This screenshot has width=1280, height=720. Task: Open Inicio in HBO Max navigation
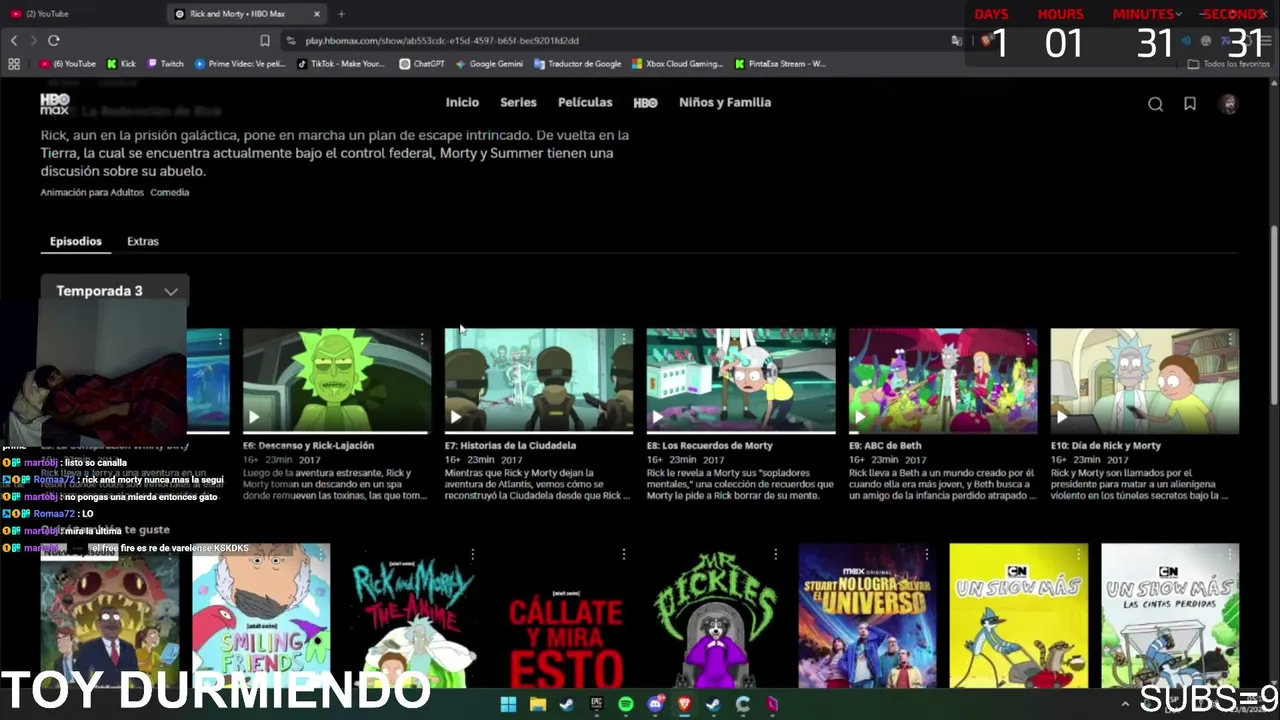point(462,102)
